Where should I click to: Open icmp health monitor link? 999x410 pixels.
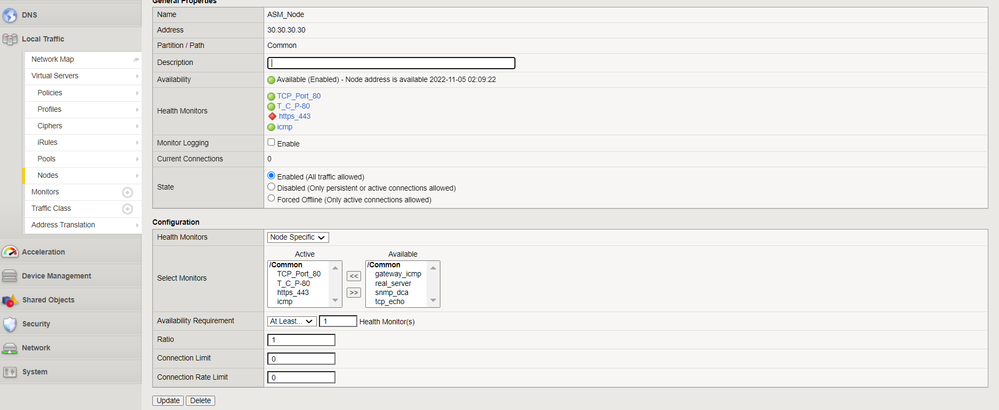(x=285, y=127)
